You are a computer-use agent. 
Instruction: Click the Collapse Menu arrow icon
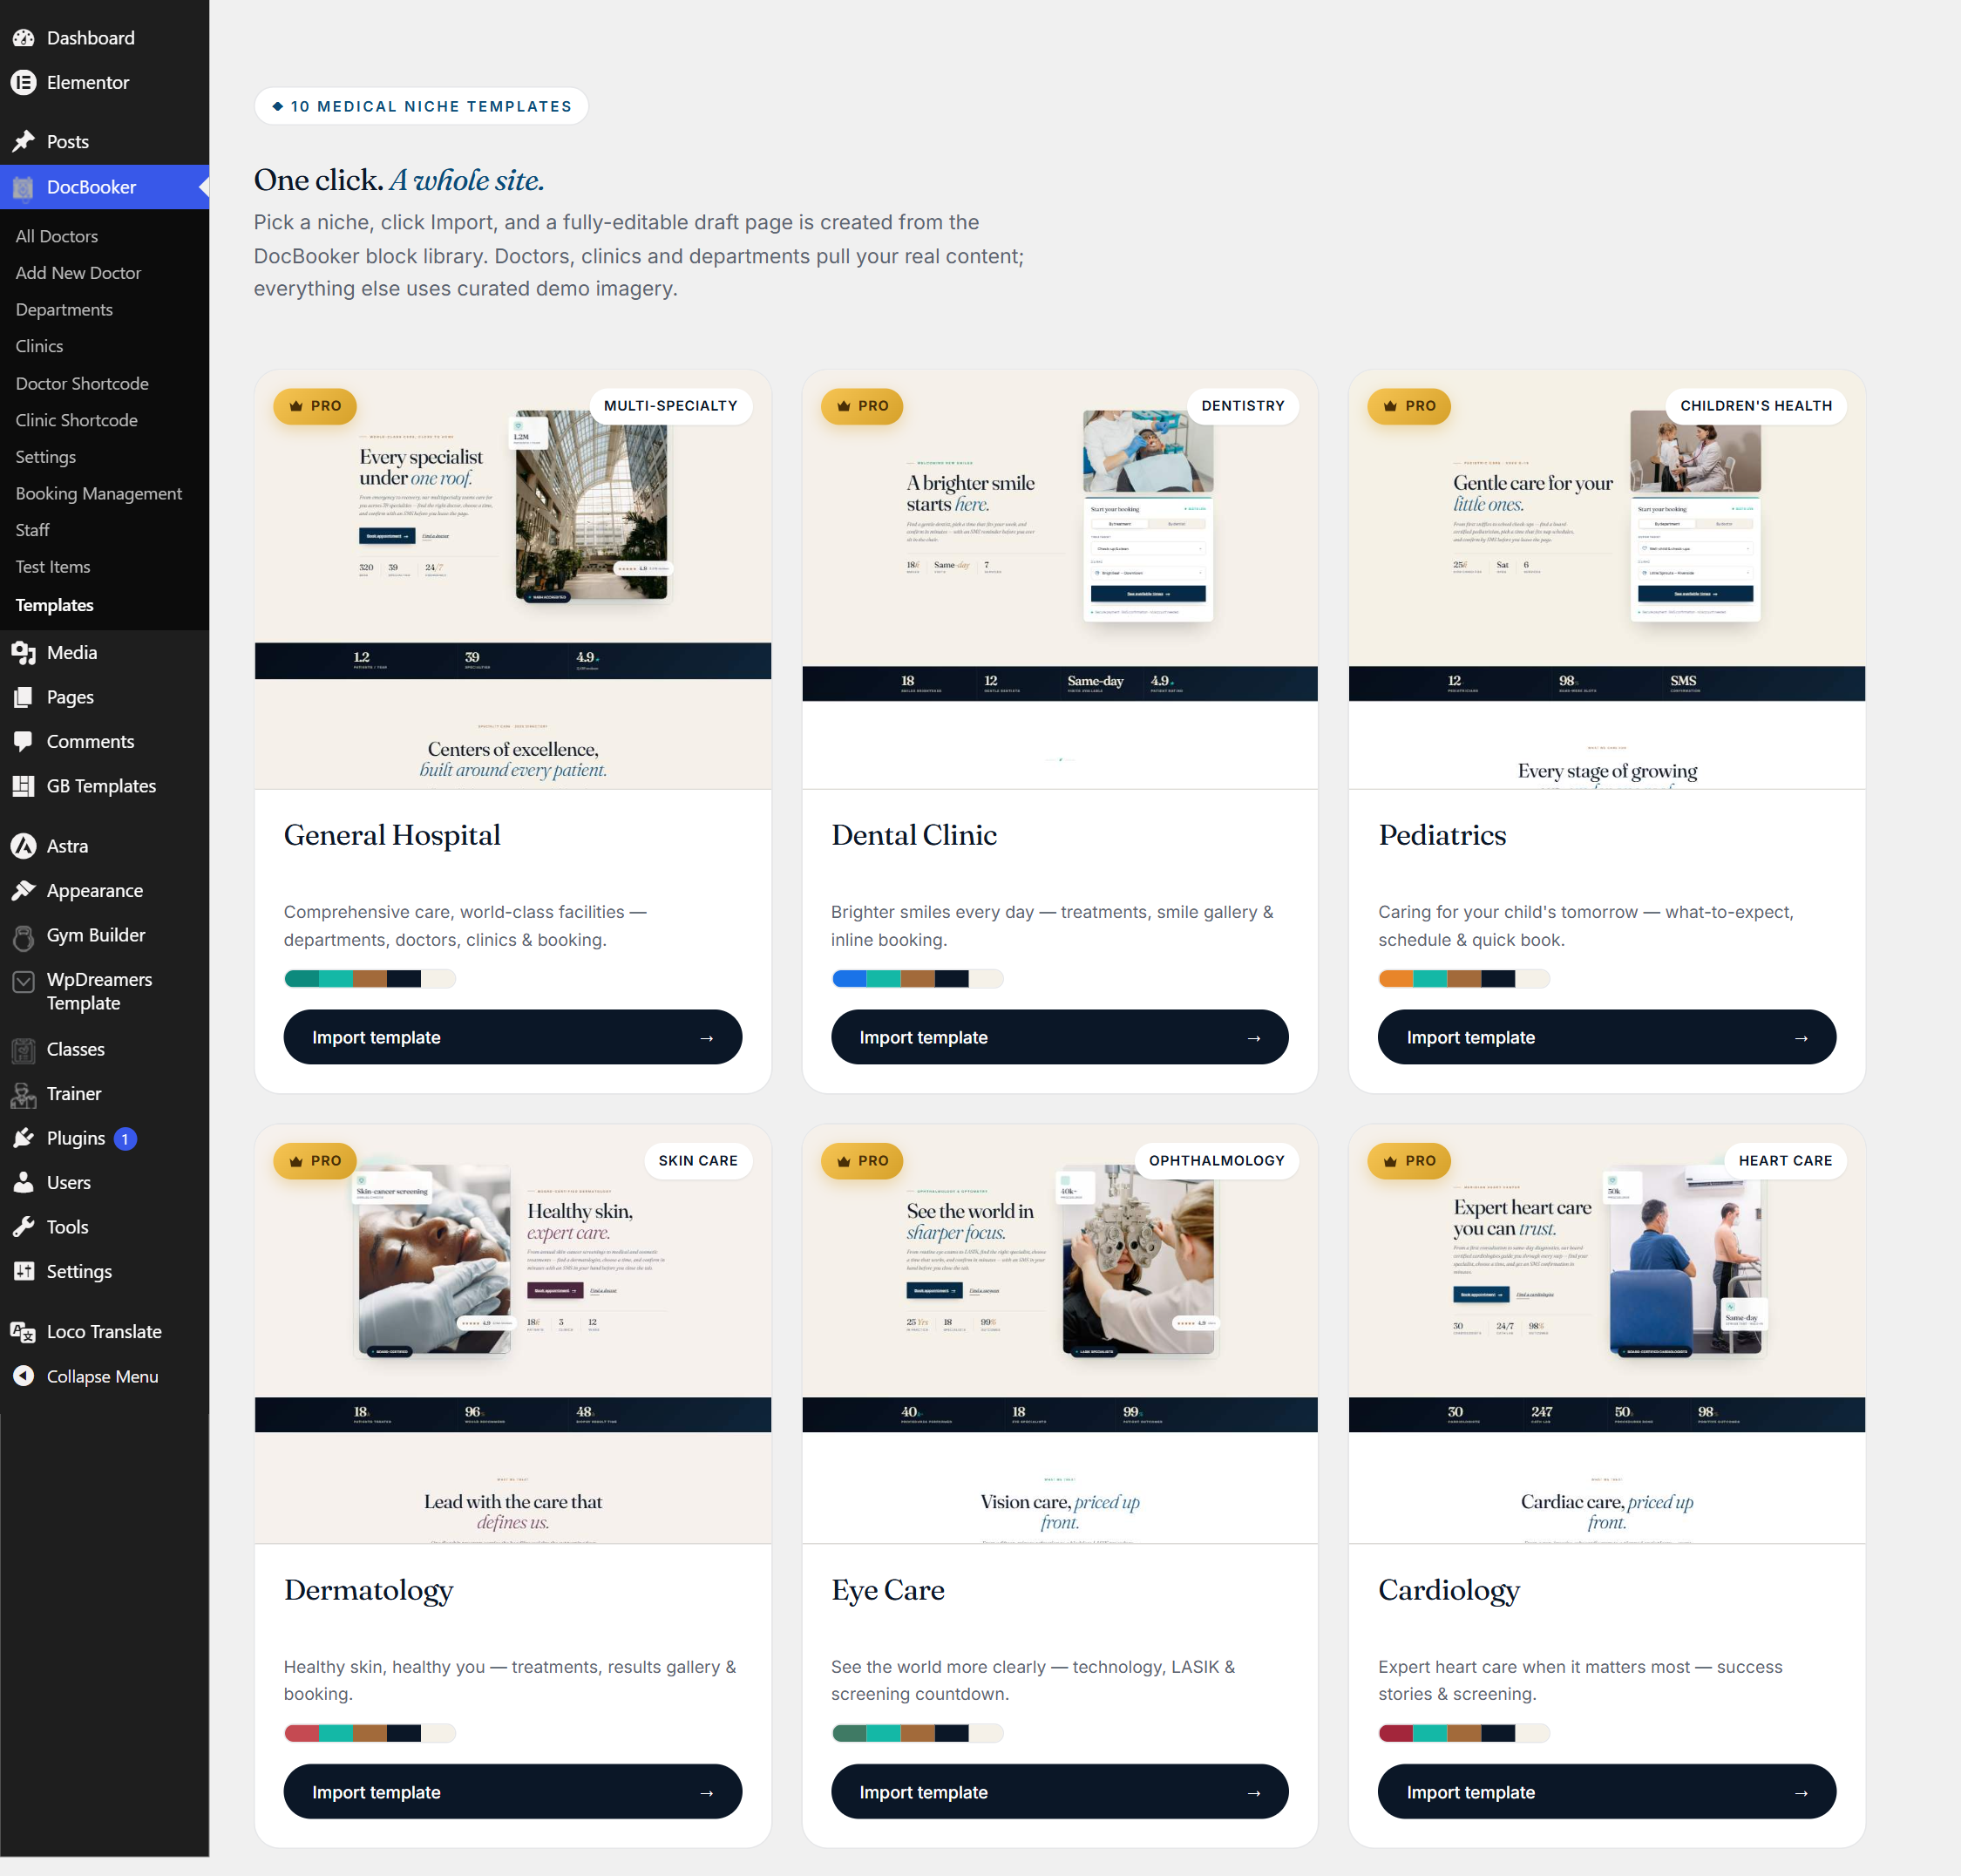pyautogui.click(x=23, y=1377)
